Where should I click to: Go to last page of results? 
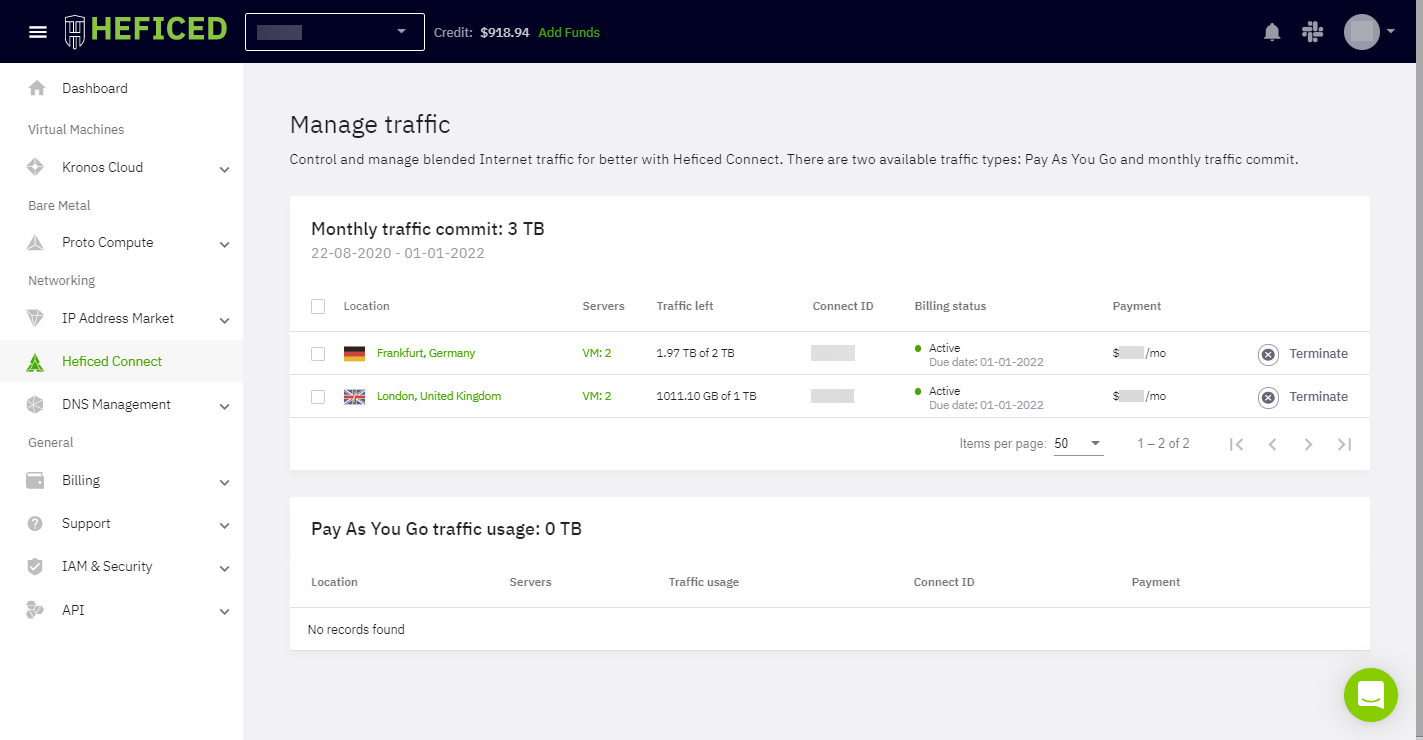1344,444
